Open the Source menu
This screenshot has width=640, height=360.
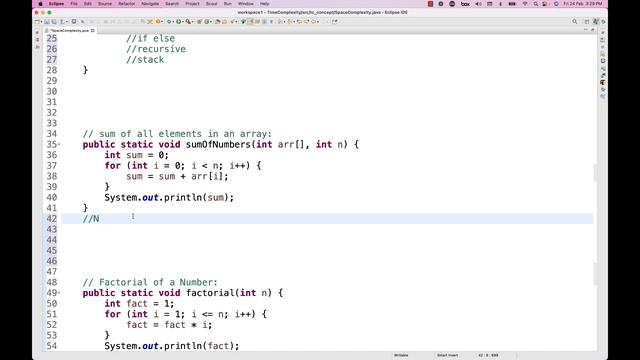(105, 4)
